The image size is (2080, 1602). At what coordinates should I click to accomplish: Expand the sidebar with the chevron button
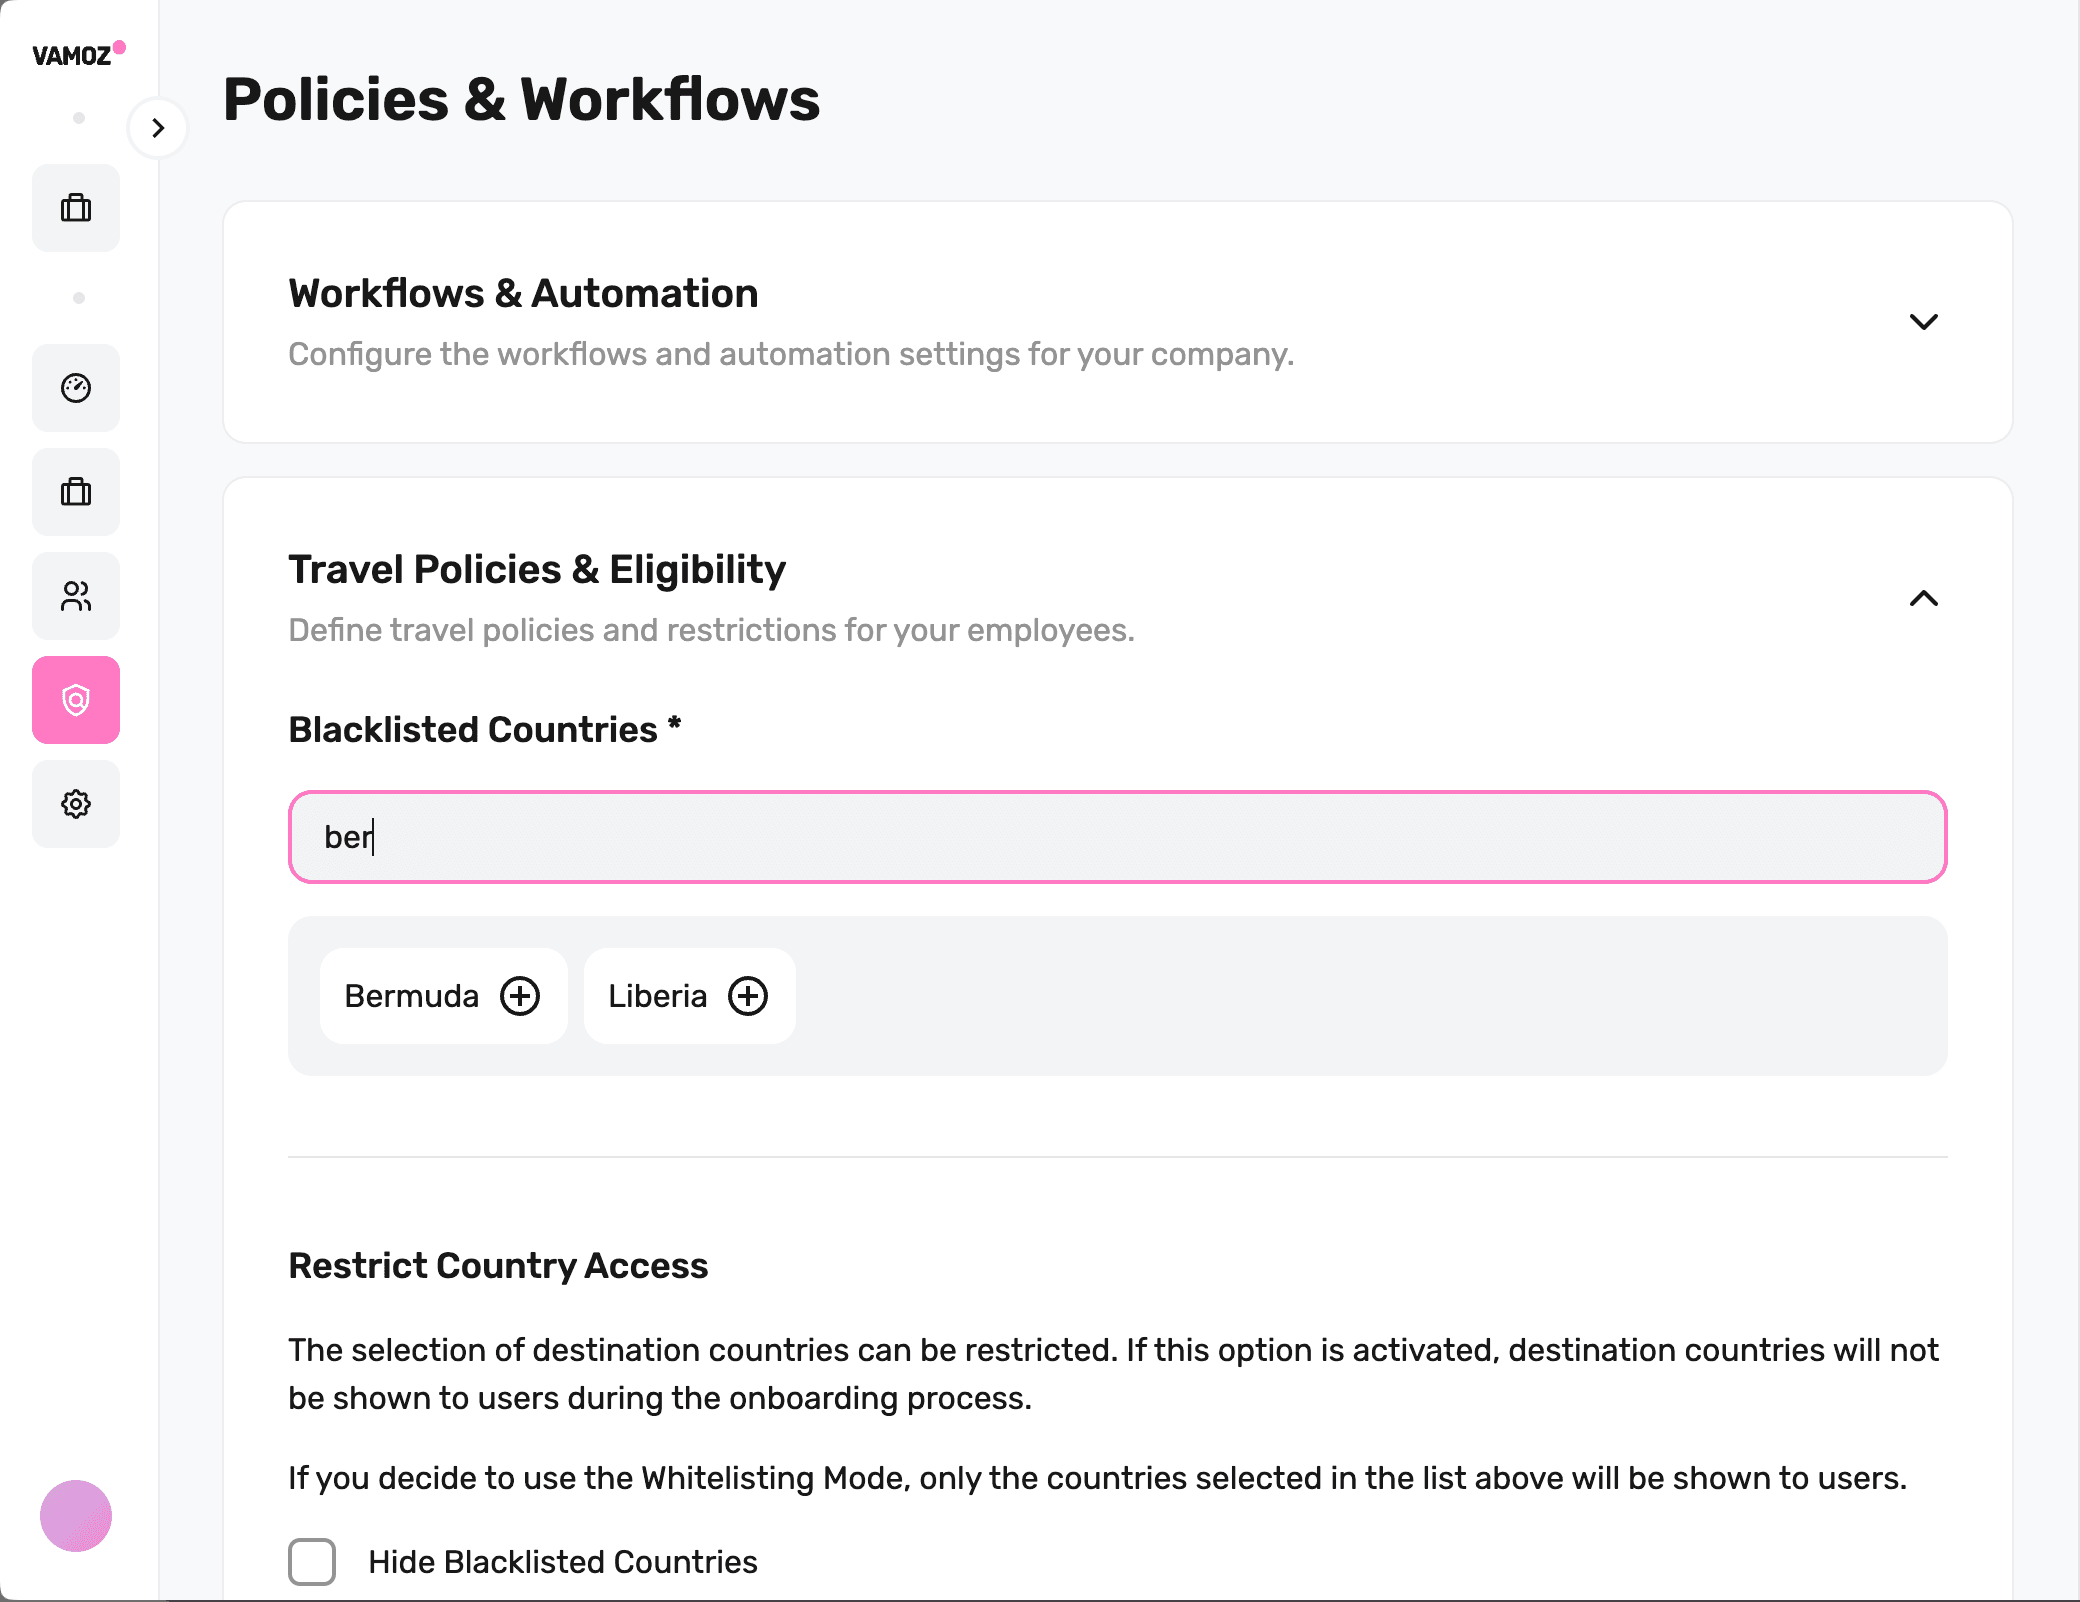[x=158, y=128]
